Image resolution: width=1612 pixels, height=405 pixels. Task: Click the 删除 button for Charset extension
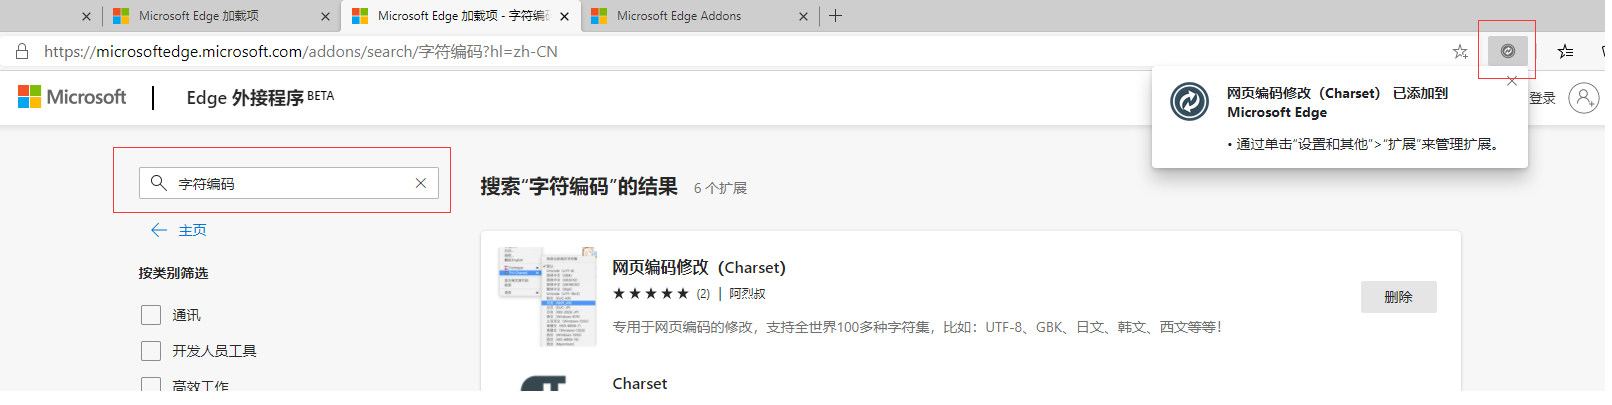1398,297
